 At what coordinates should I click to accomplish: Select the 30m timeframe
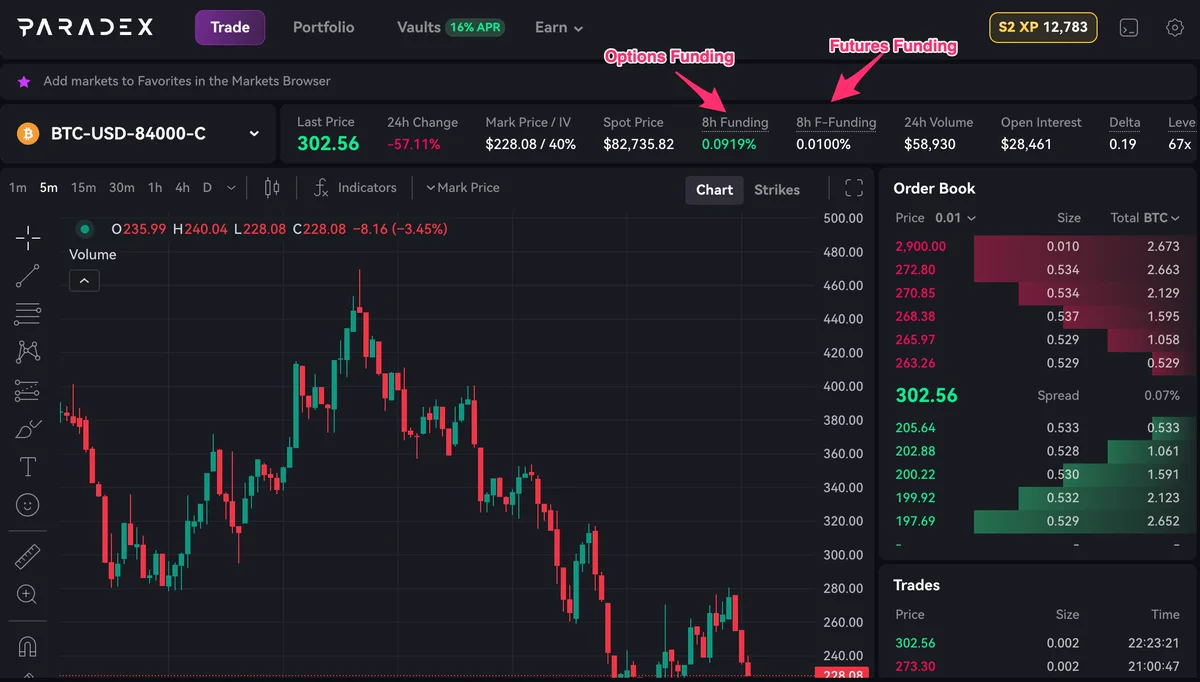tap(122, 188)
